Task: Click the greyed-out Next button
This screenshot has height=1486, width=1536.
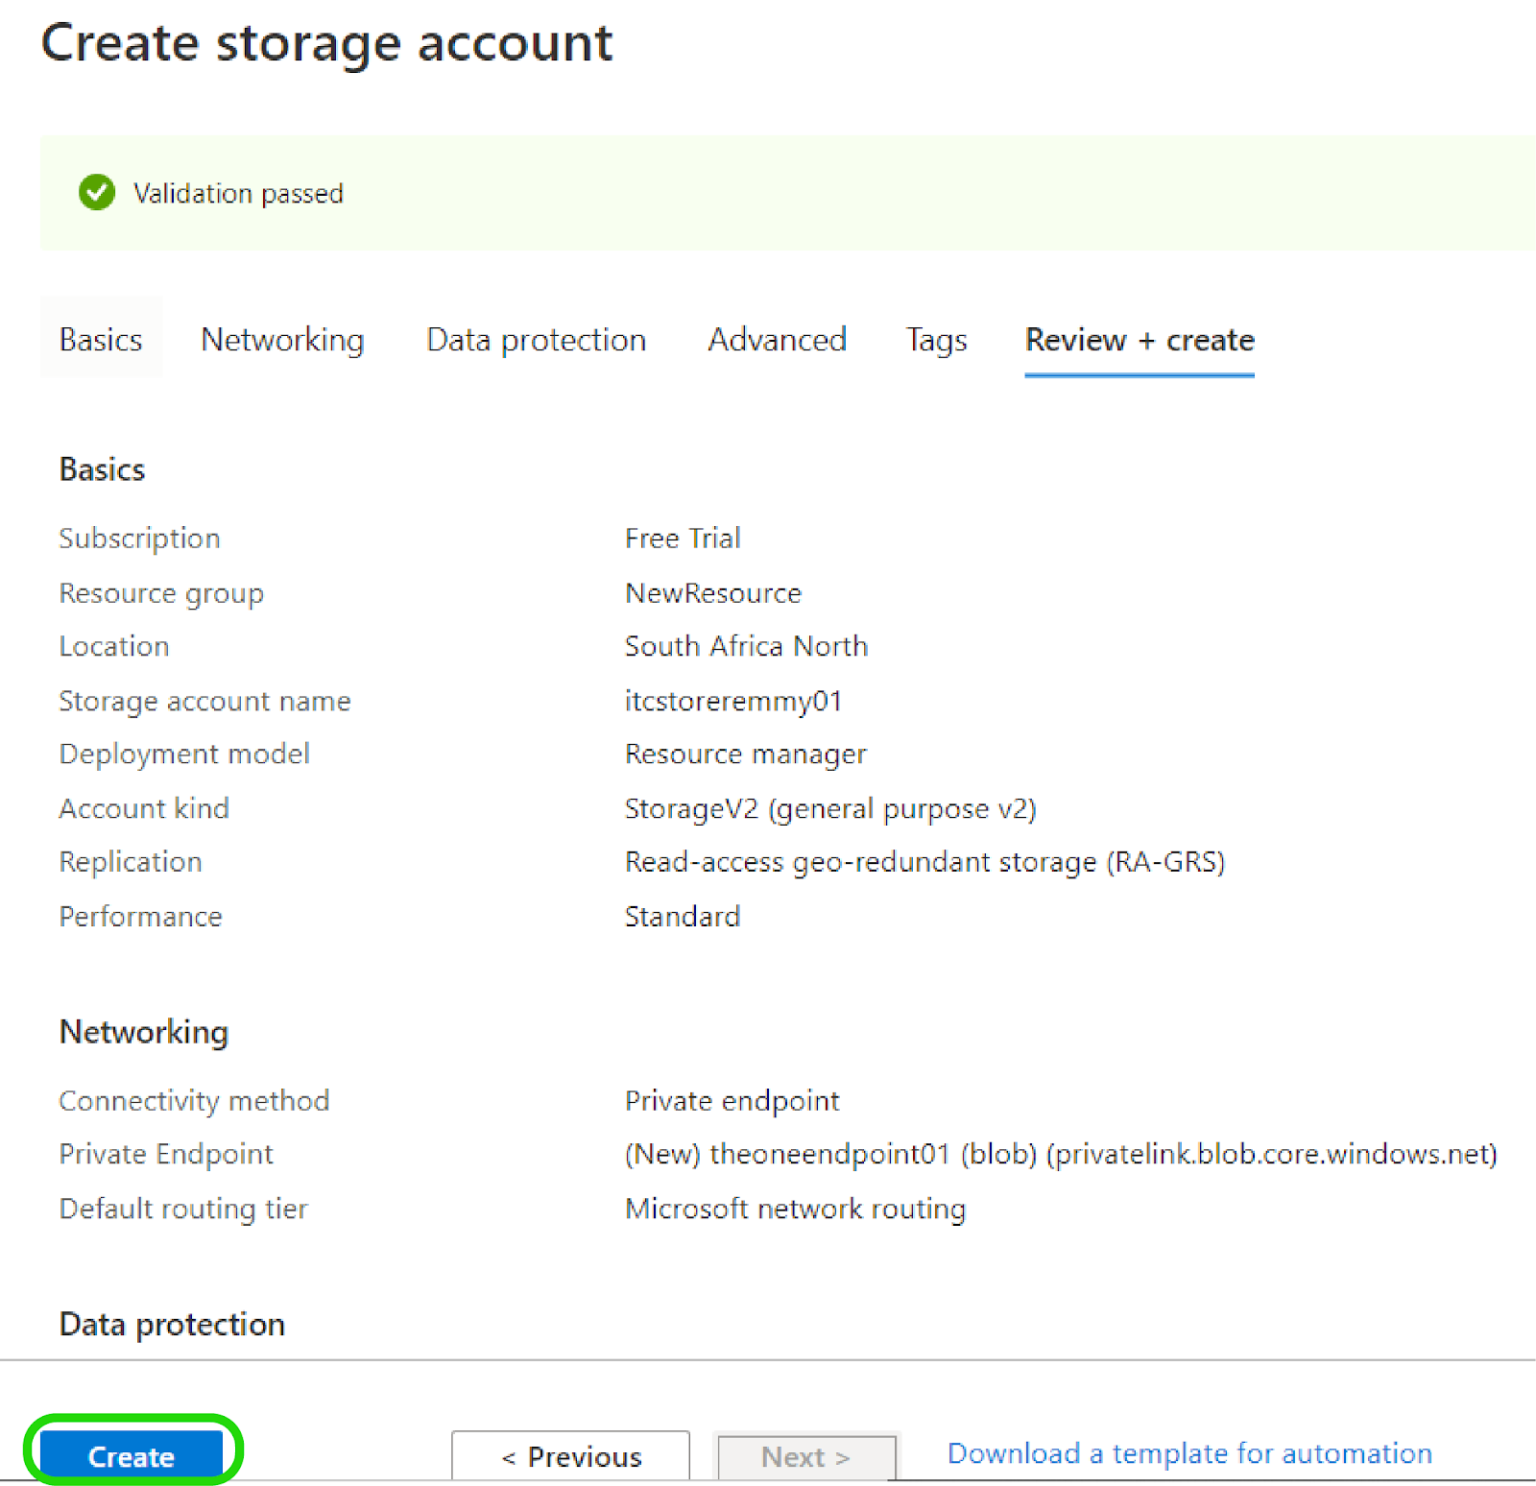Action: pos(805,1456)
